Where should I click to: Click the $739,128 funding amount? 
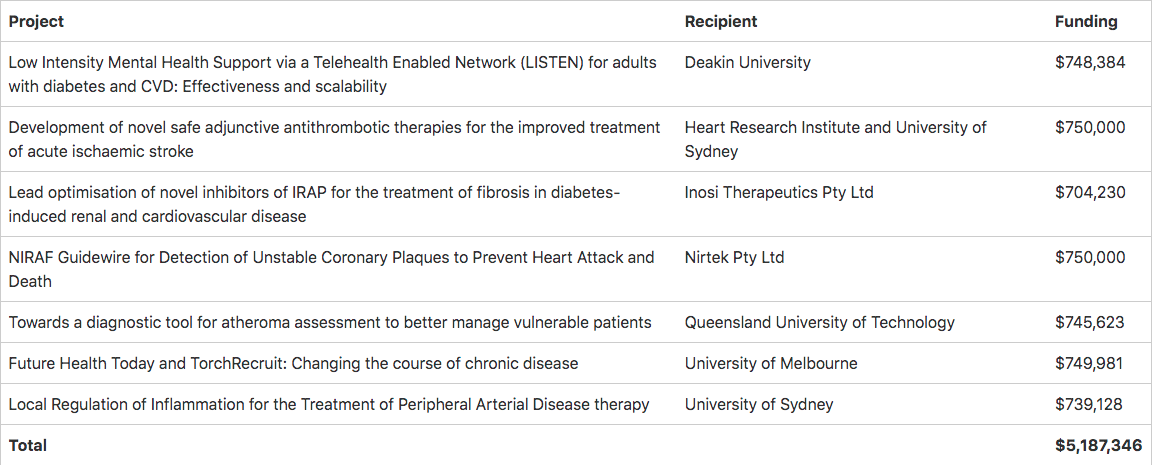pyautogui.click(x=1089, y=404)
